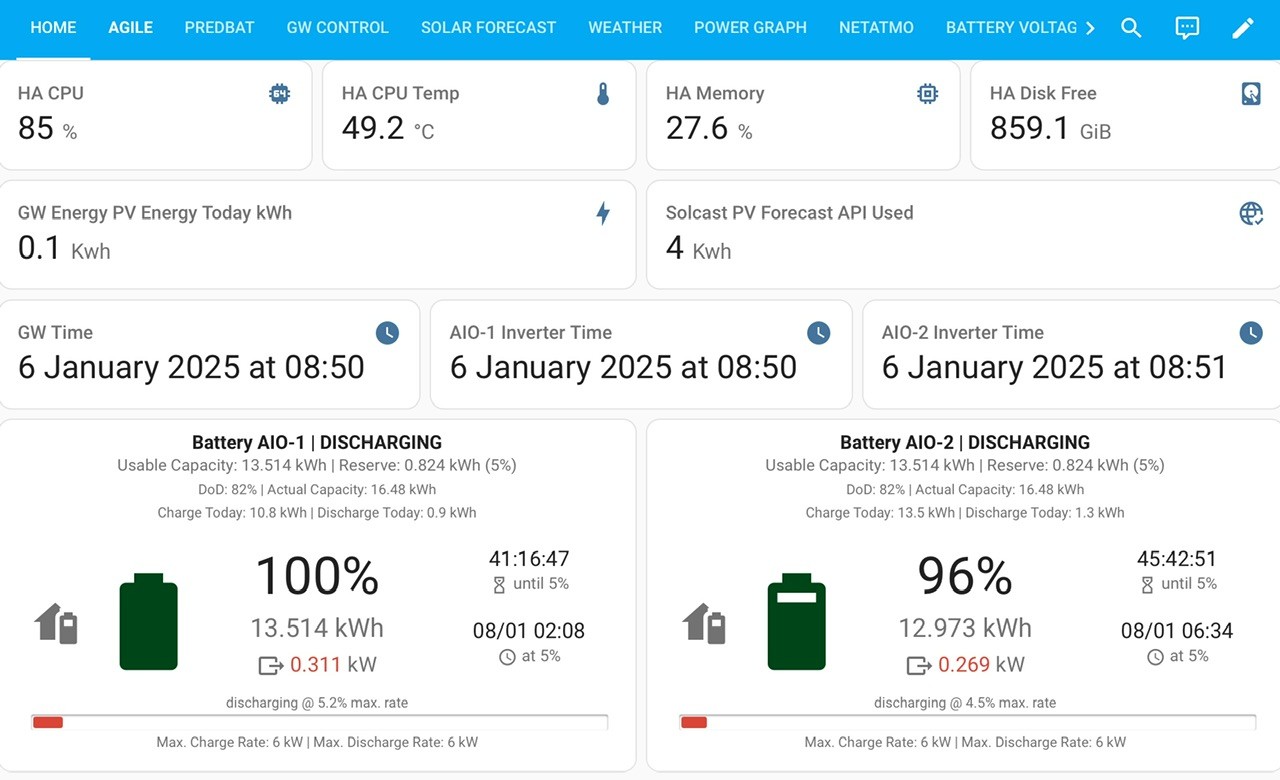Expand more tabs with the chevron arrow
The image size is (1280, 780).
(1090, 28)
